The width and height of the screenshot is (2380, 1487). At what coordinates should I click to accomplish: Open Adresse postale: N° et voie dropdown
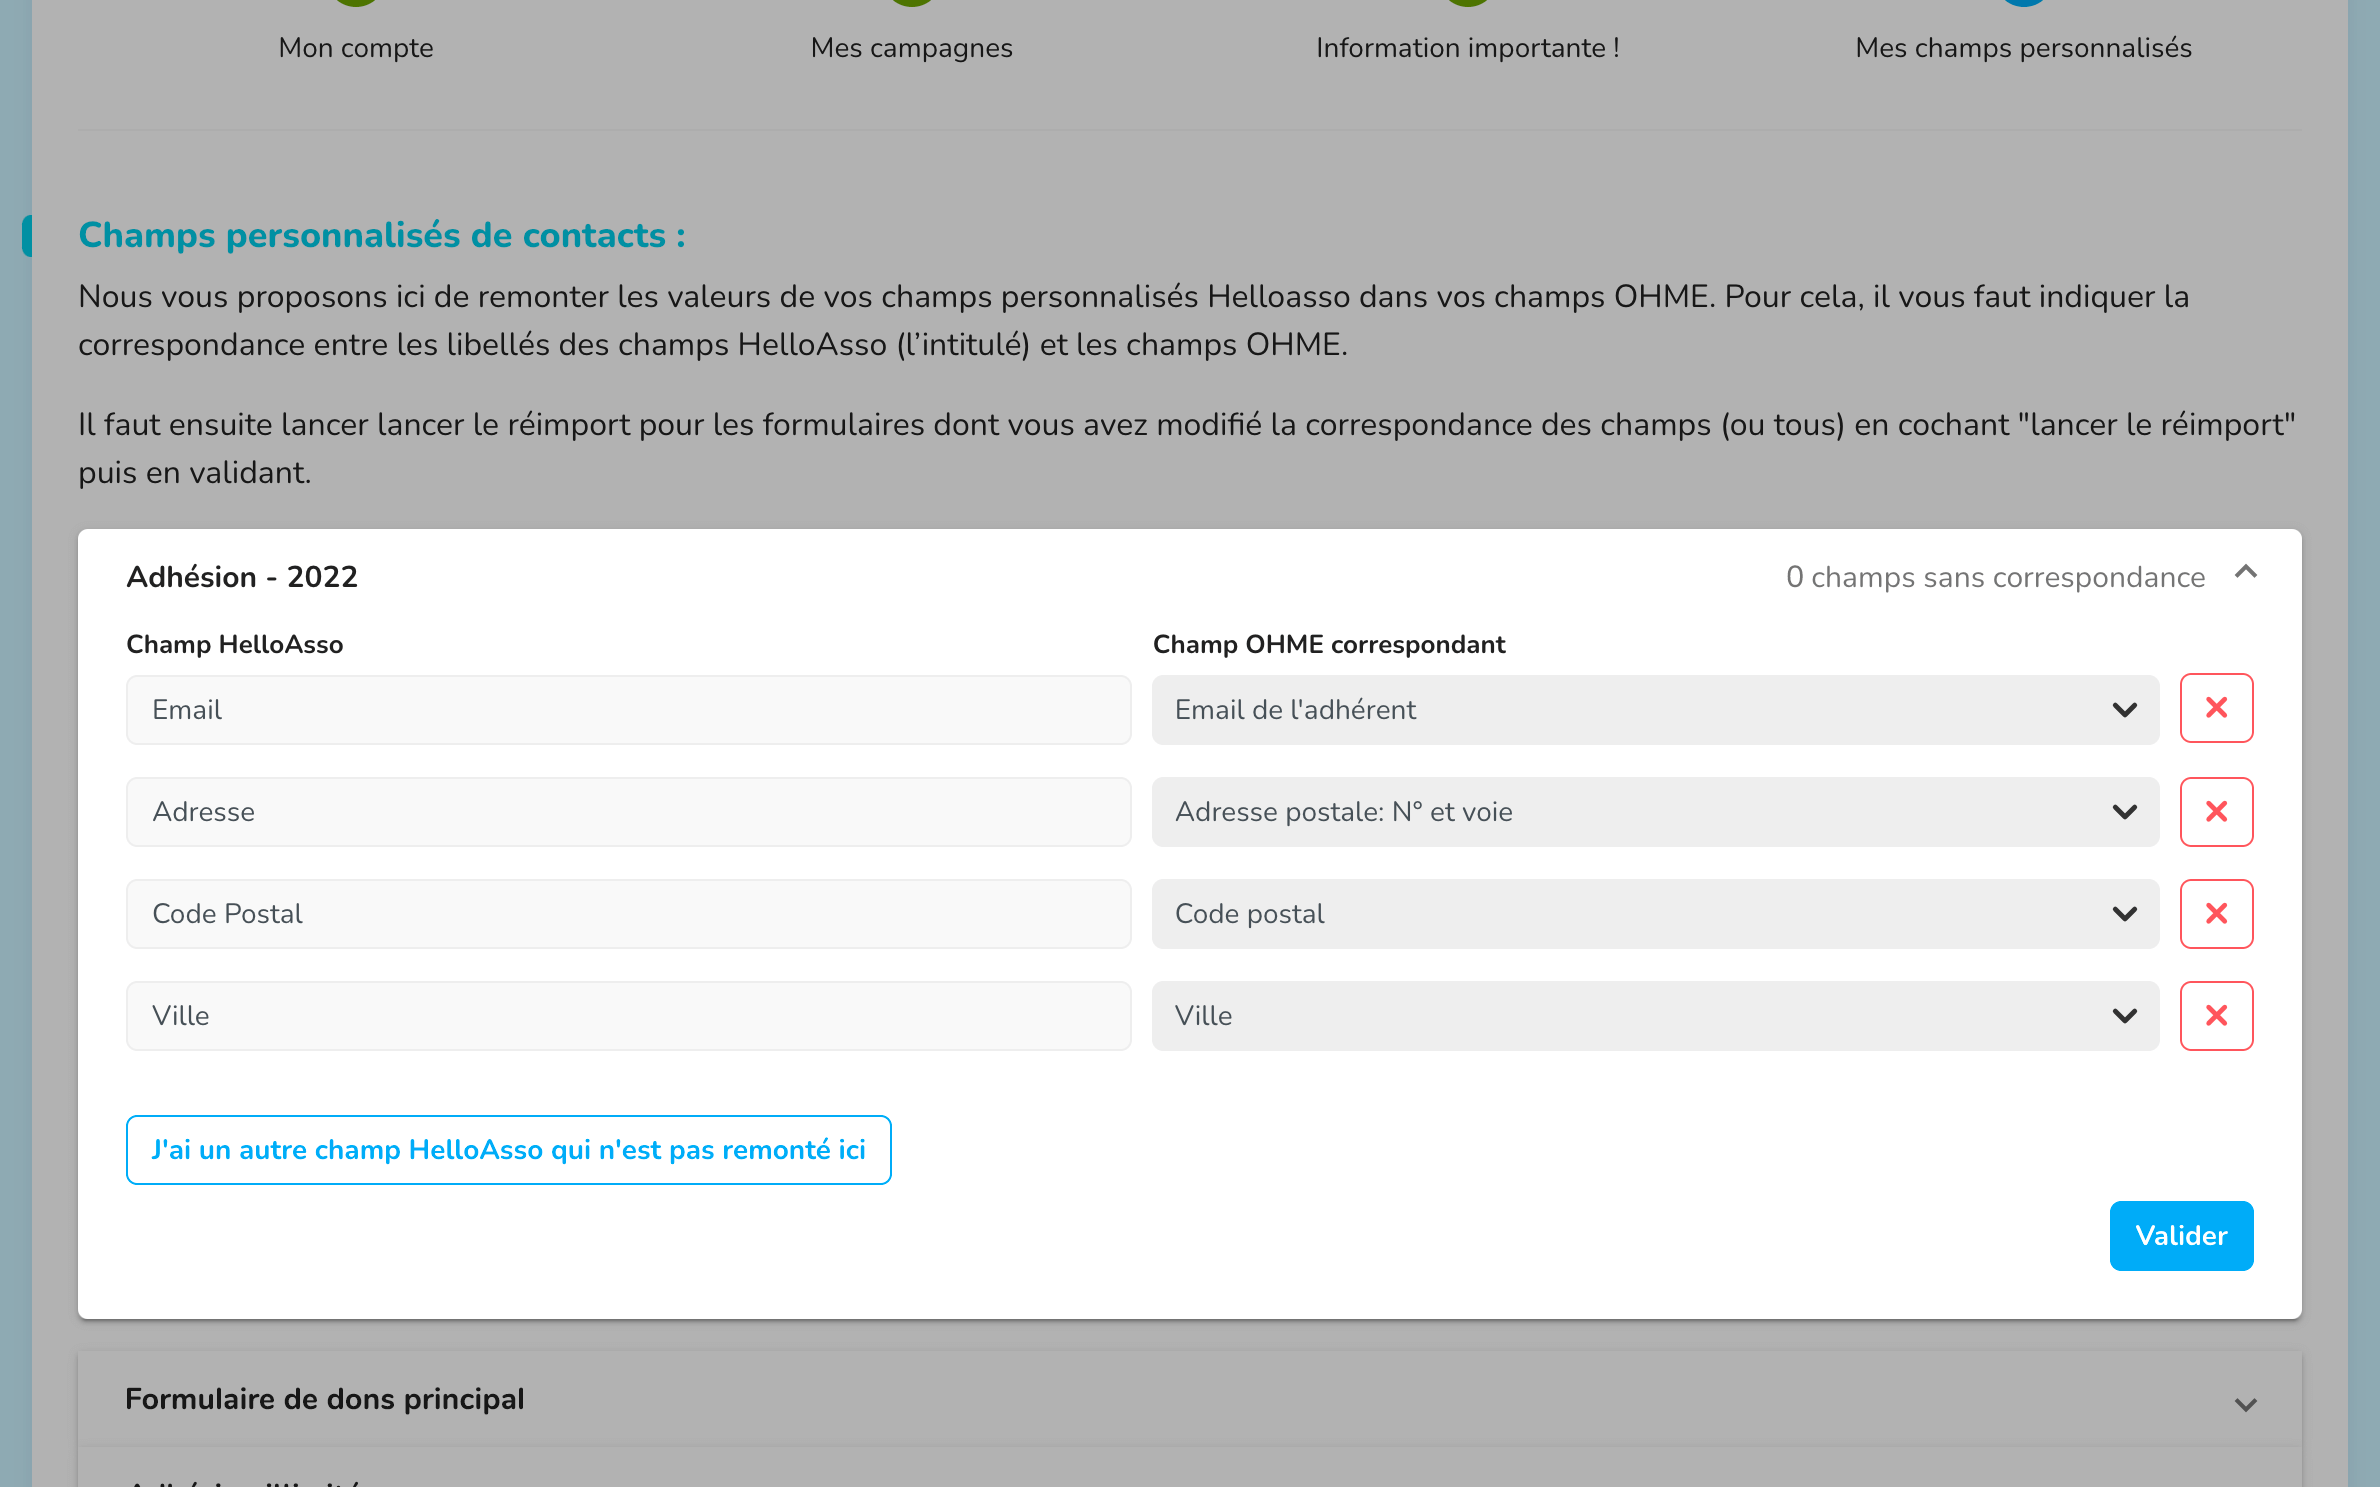click(x=1654, y=811)
